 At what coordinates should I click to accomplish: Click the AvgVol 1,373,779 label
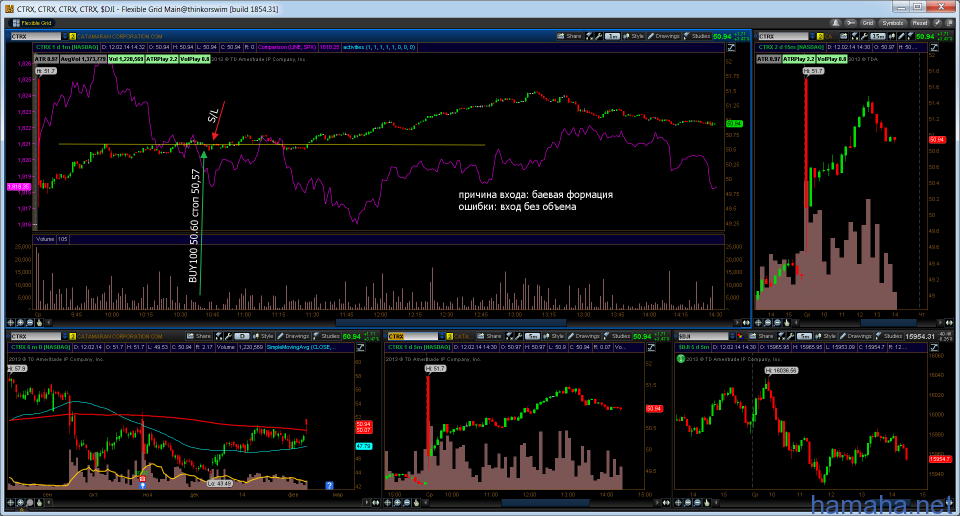click(83, 59)
